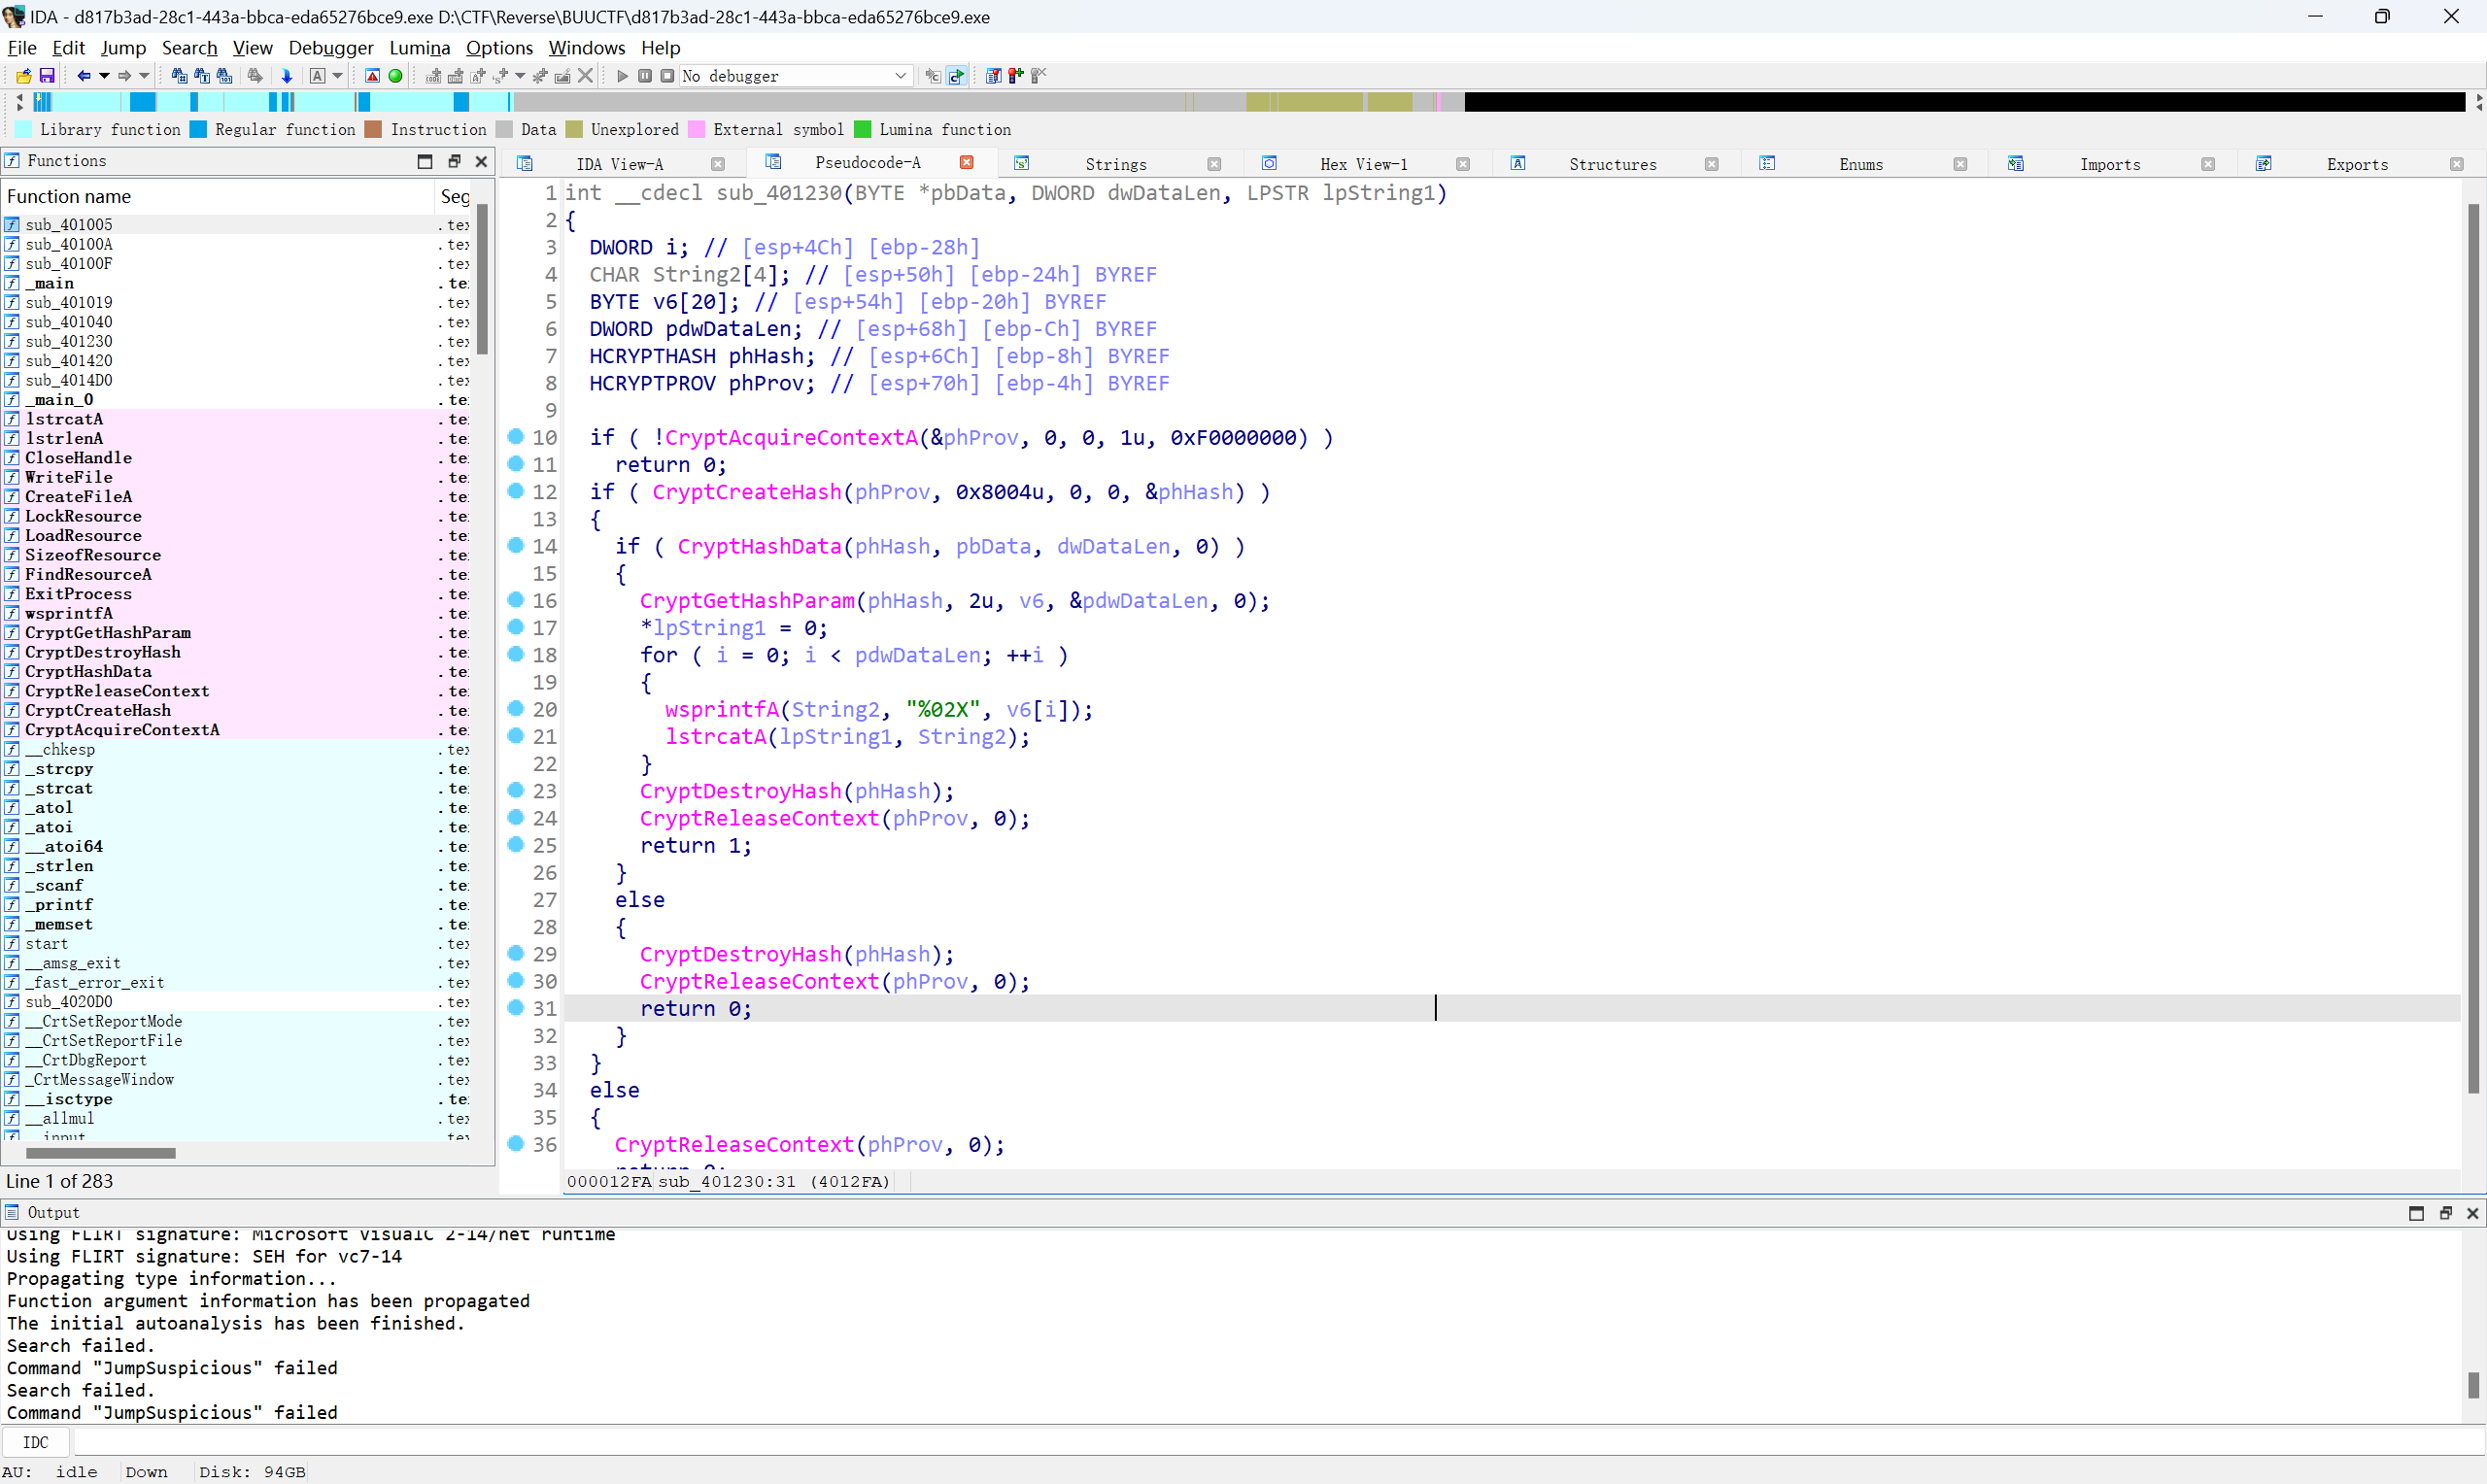Toggle breakpoint dot on line 31
Viewport: 2487px width, 1484px height.
click(516, 1007)
